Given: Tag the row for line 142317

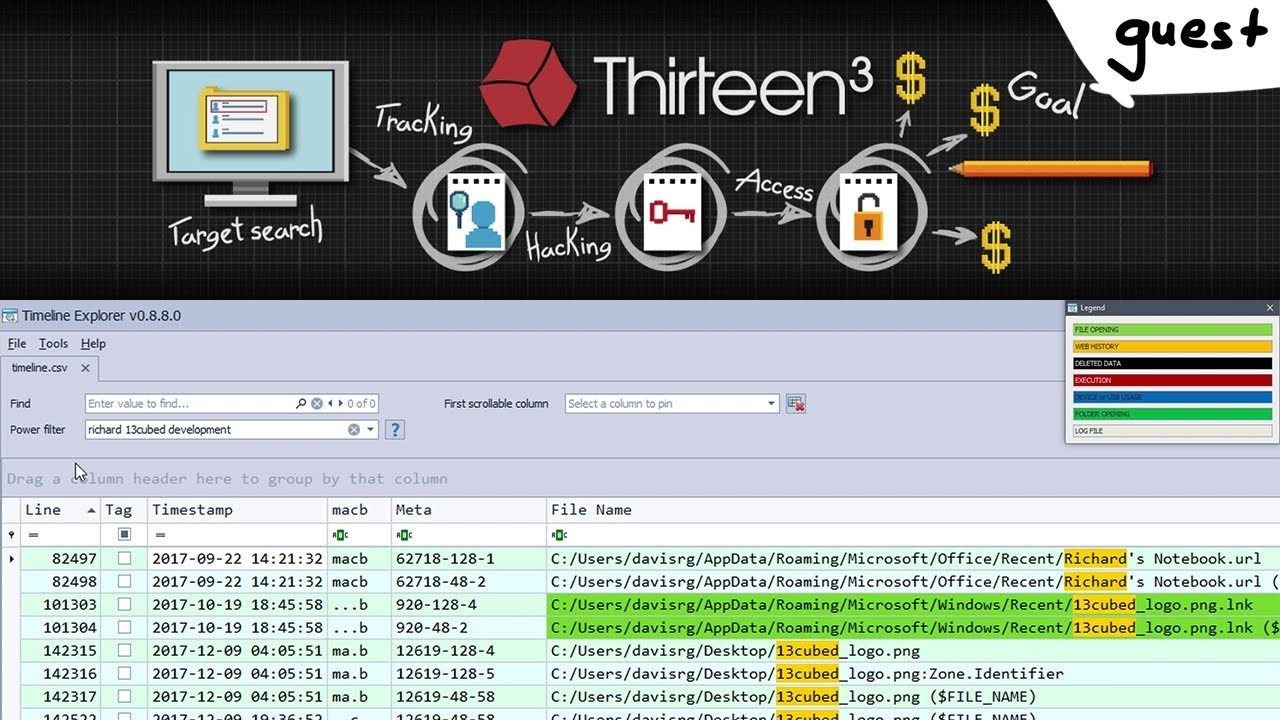Looking at the screenshot, I should (x=124, y=697).
